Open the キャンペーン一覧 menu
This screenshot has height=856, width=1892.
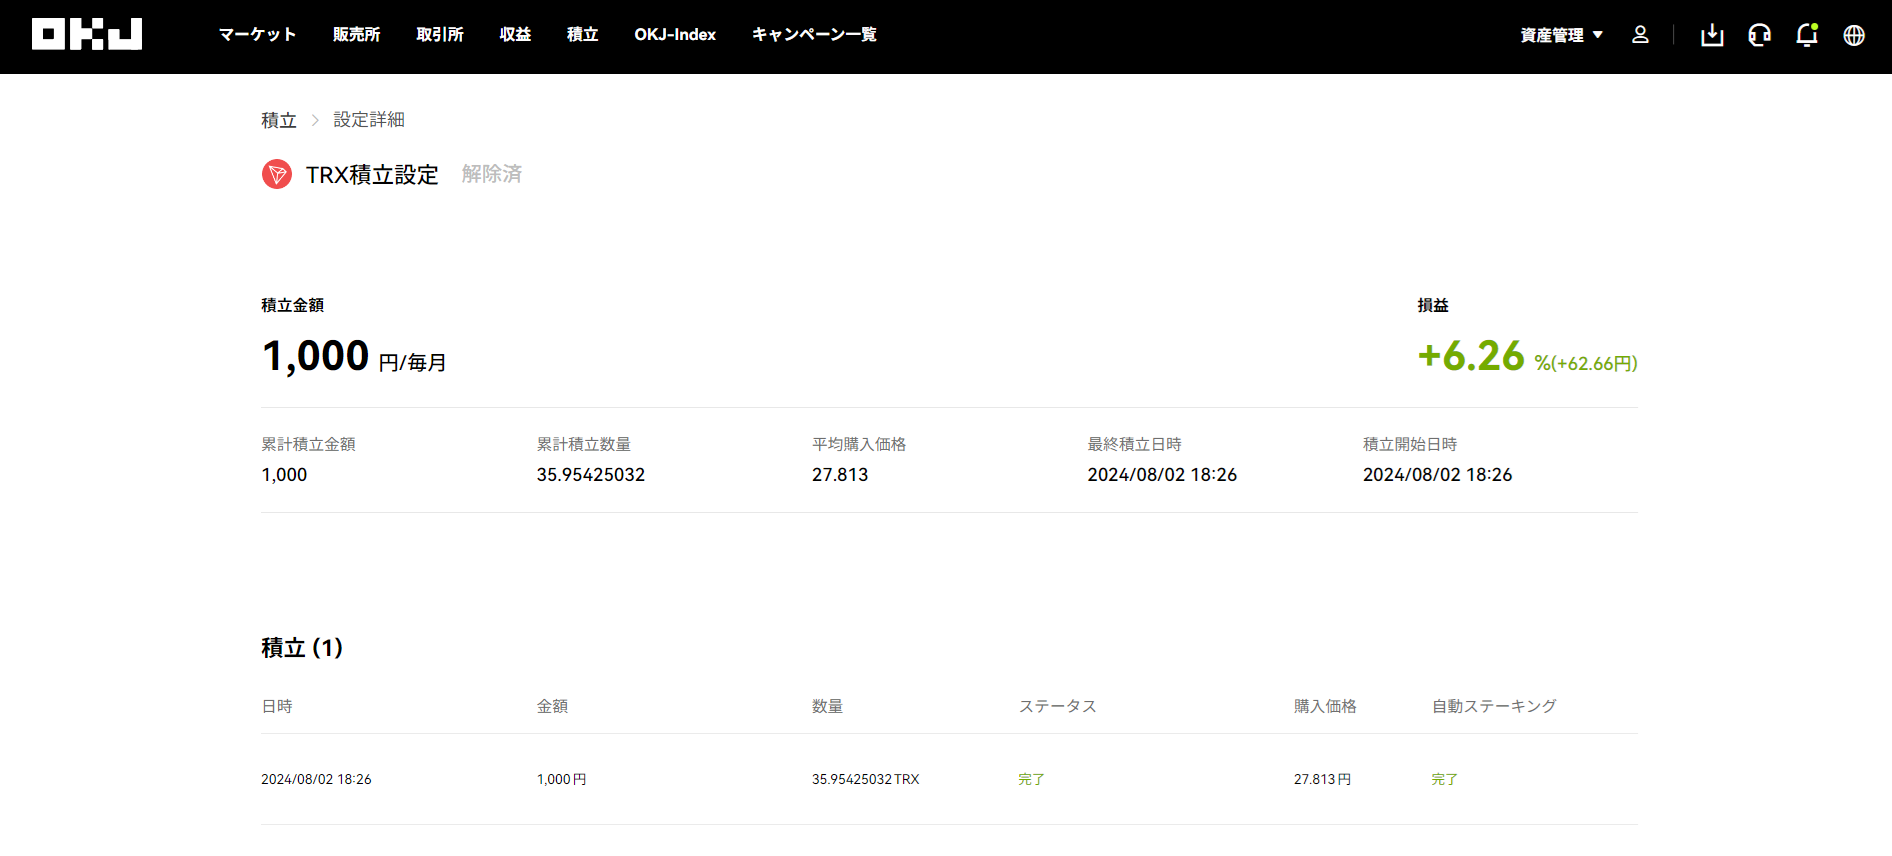point(814,34)
